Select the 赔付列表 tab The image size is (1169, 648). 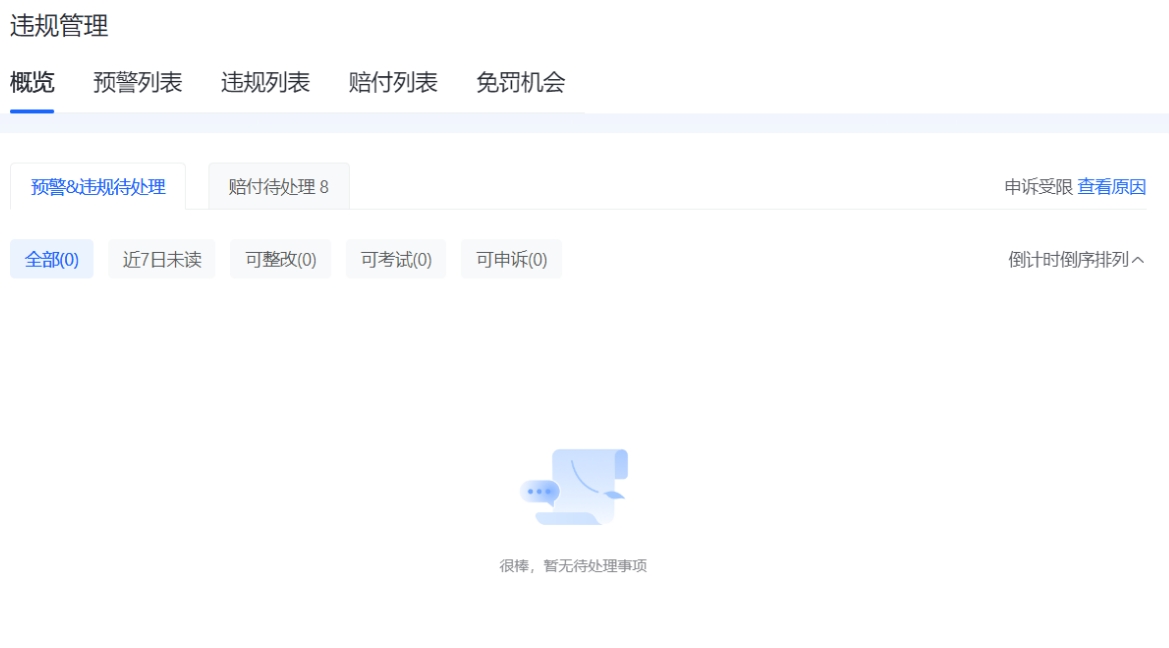pos(393,83)
